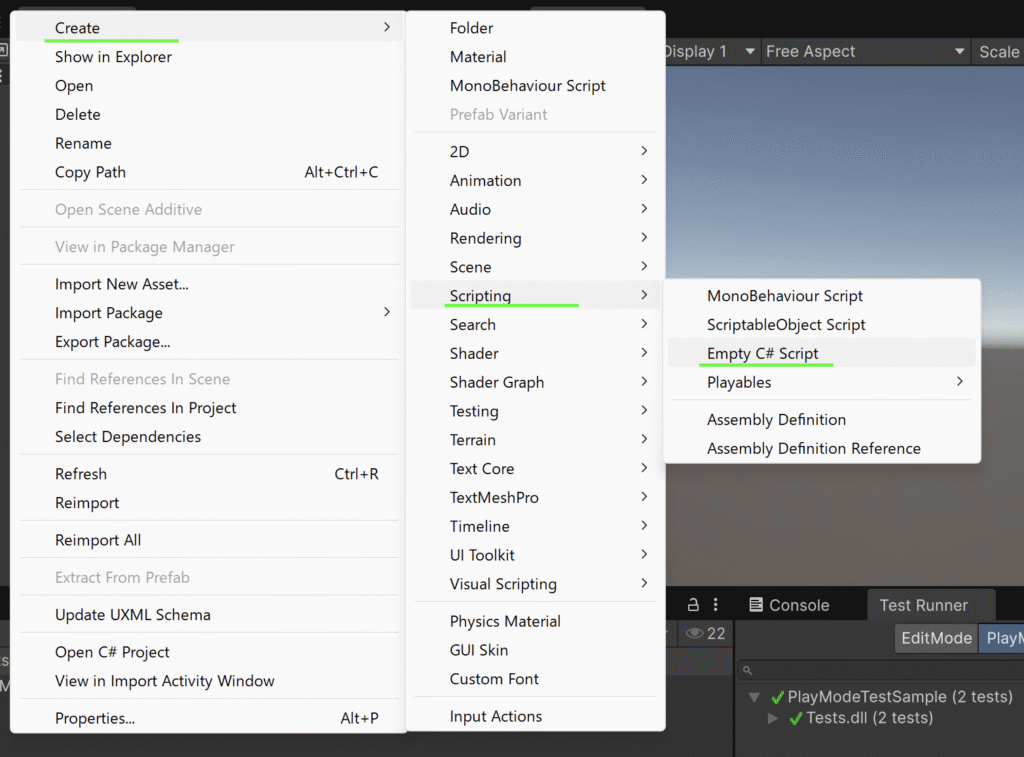The width and height of the screenshot is (1024, 757).
Task: Select Show in Explorer
Action: (x=208, y=57)
